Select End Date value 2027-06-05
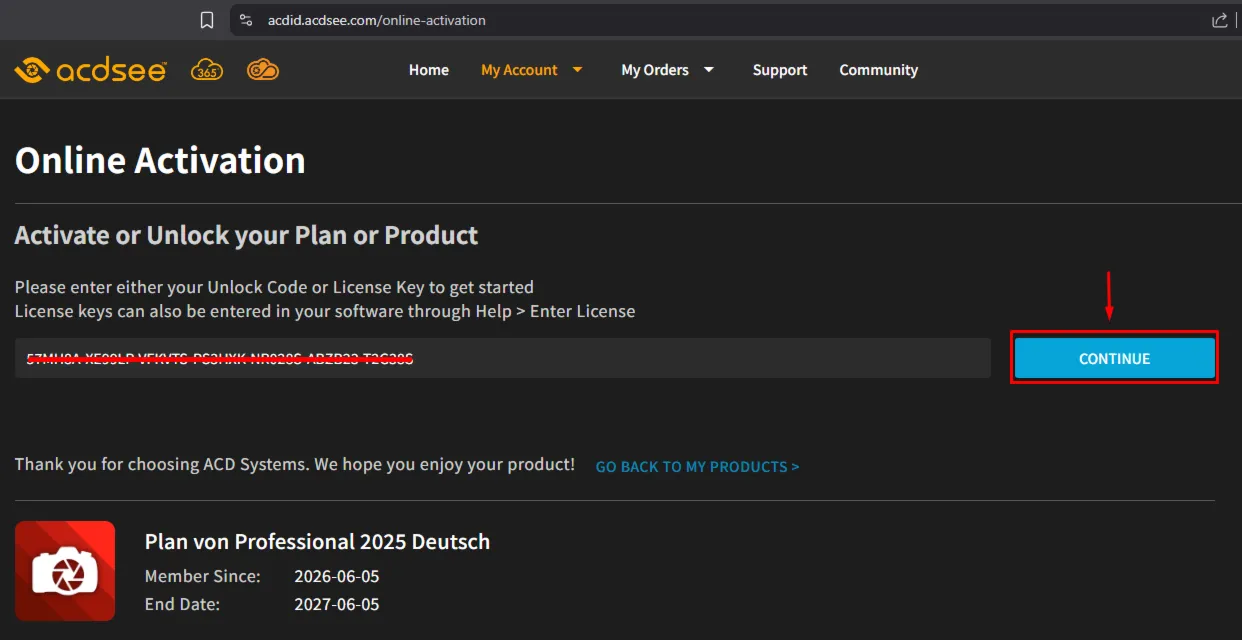The image size is (1242, 640). (337, 604)
